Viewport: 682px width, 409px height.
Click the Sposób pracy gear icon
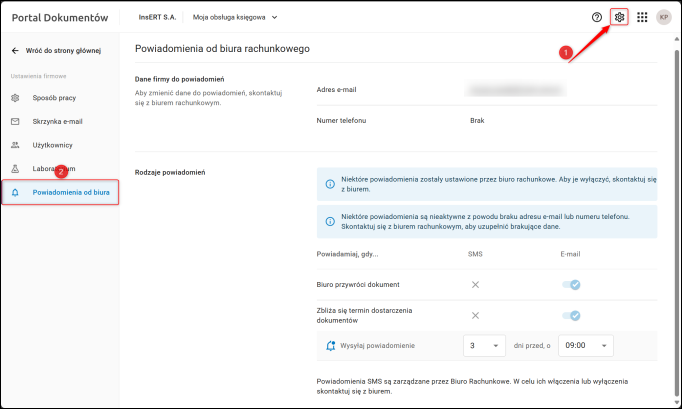click(15, 97)
